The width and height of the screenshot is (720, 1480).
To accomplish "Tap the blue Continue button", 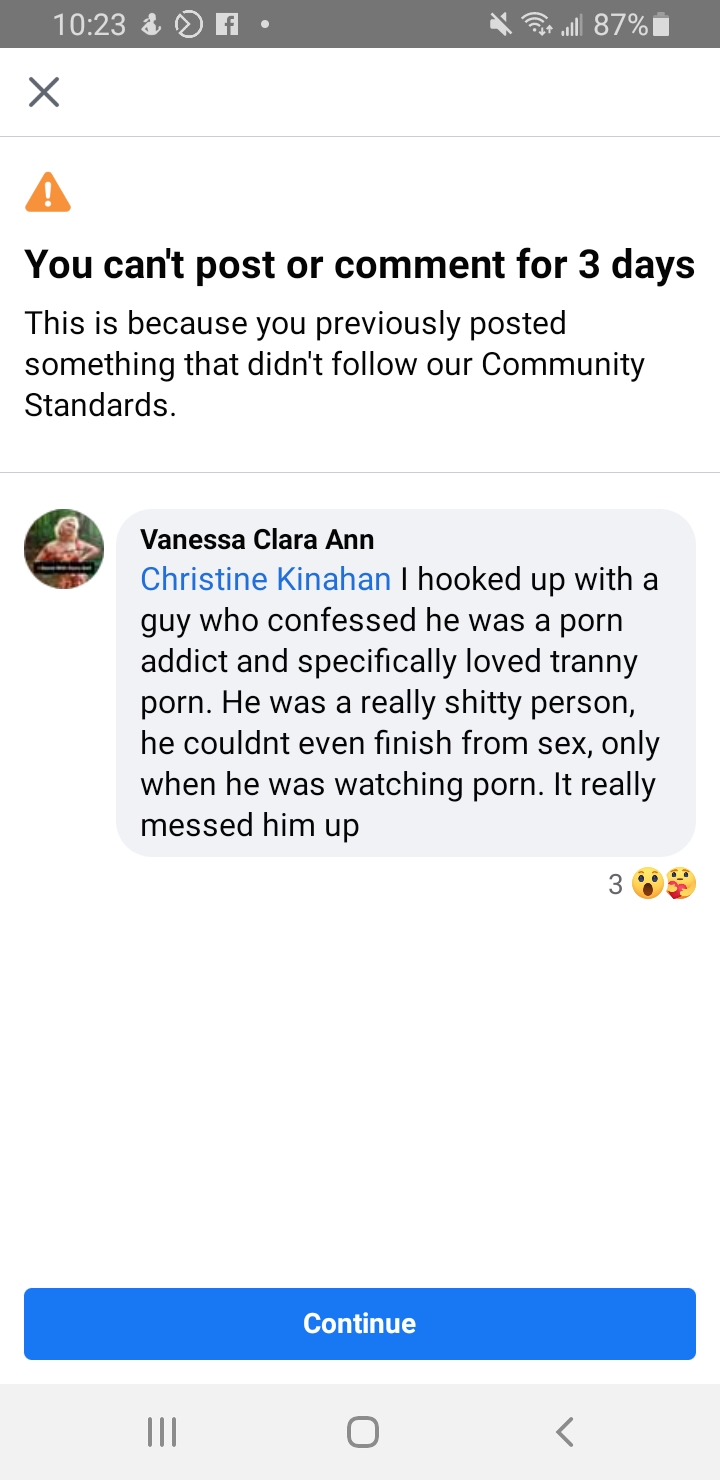I will tap(360, 1324).
